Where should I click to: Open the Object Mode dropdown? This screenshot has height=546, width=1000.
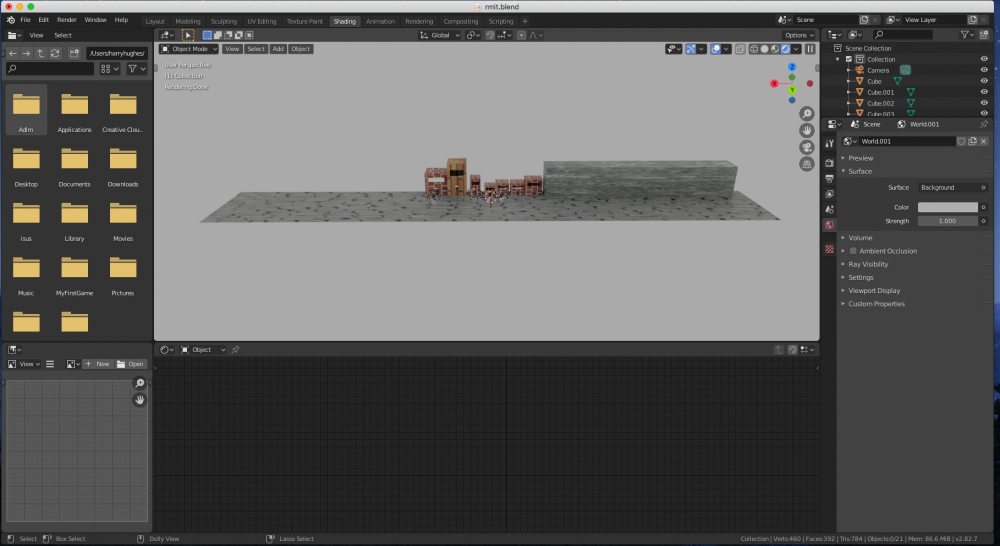(189, 49)
